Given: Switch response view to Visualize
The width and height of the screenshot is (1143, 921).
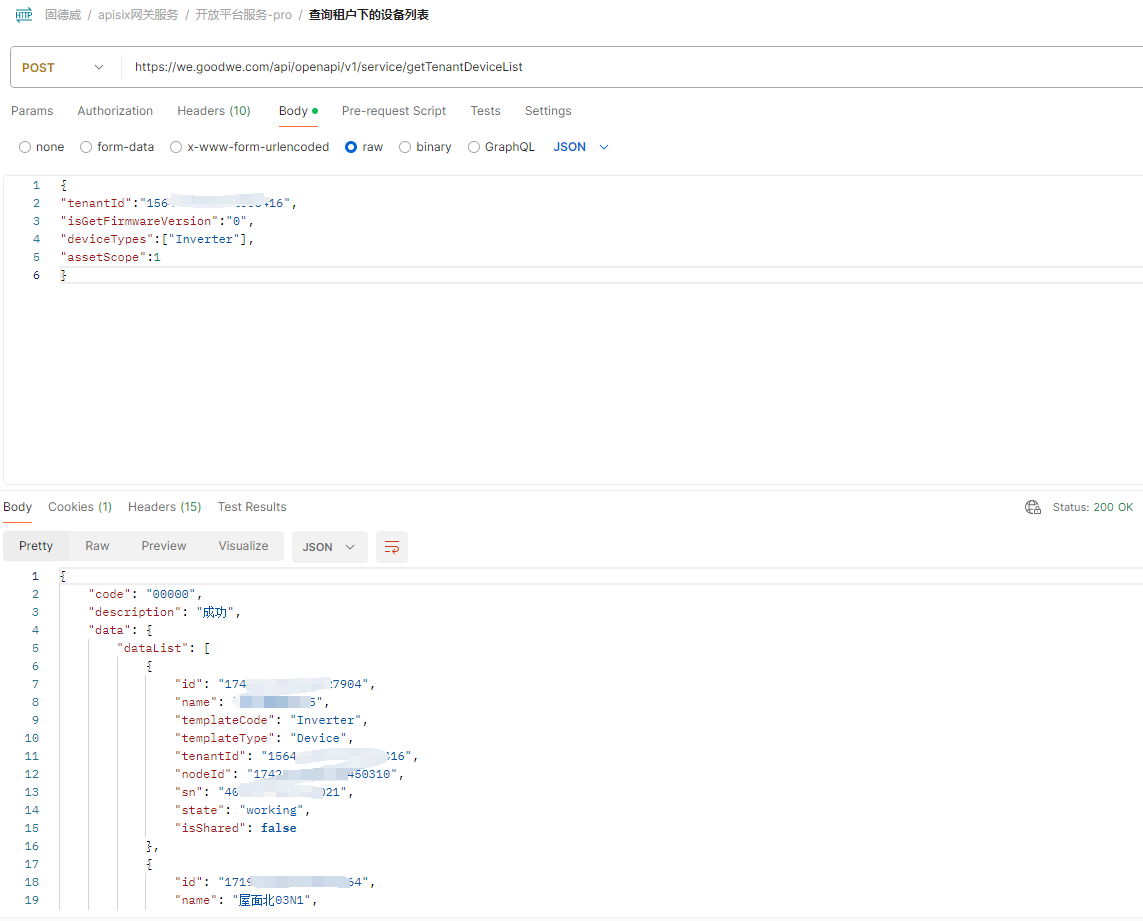Looking at the screenshot, I should click(243, 546).
